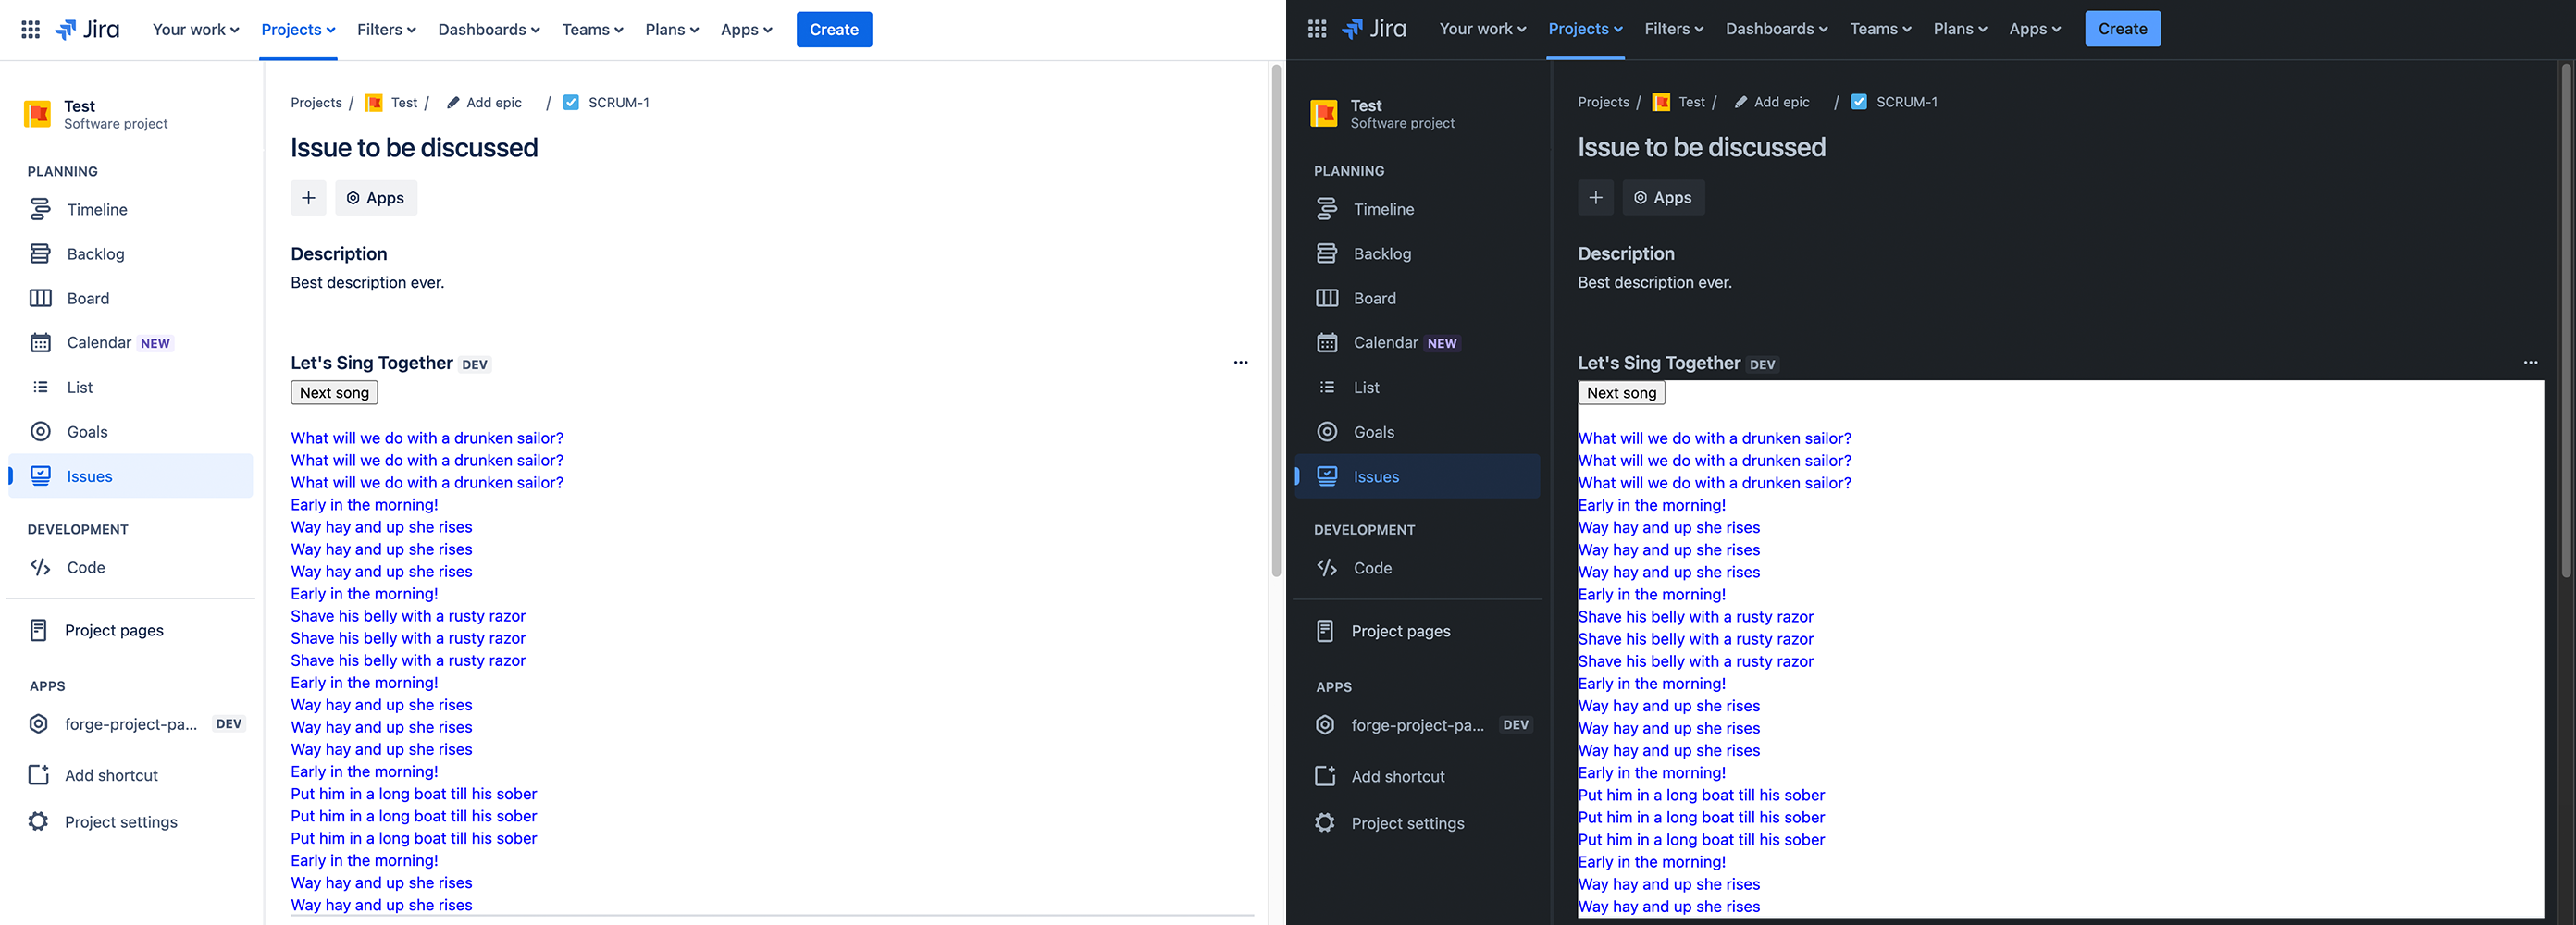2576x925 pixels.
Task: Open forge-project-pa... app in dark window
Action: coord(1417,725)
